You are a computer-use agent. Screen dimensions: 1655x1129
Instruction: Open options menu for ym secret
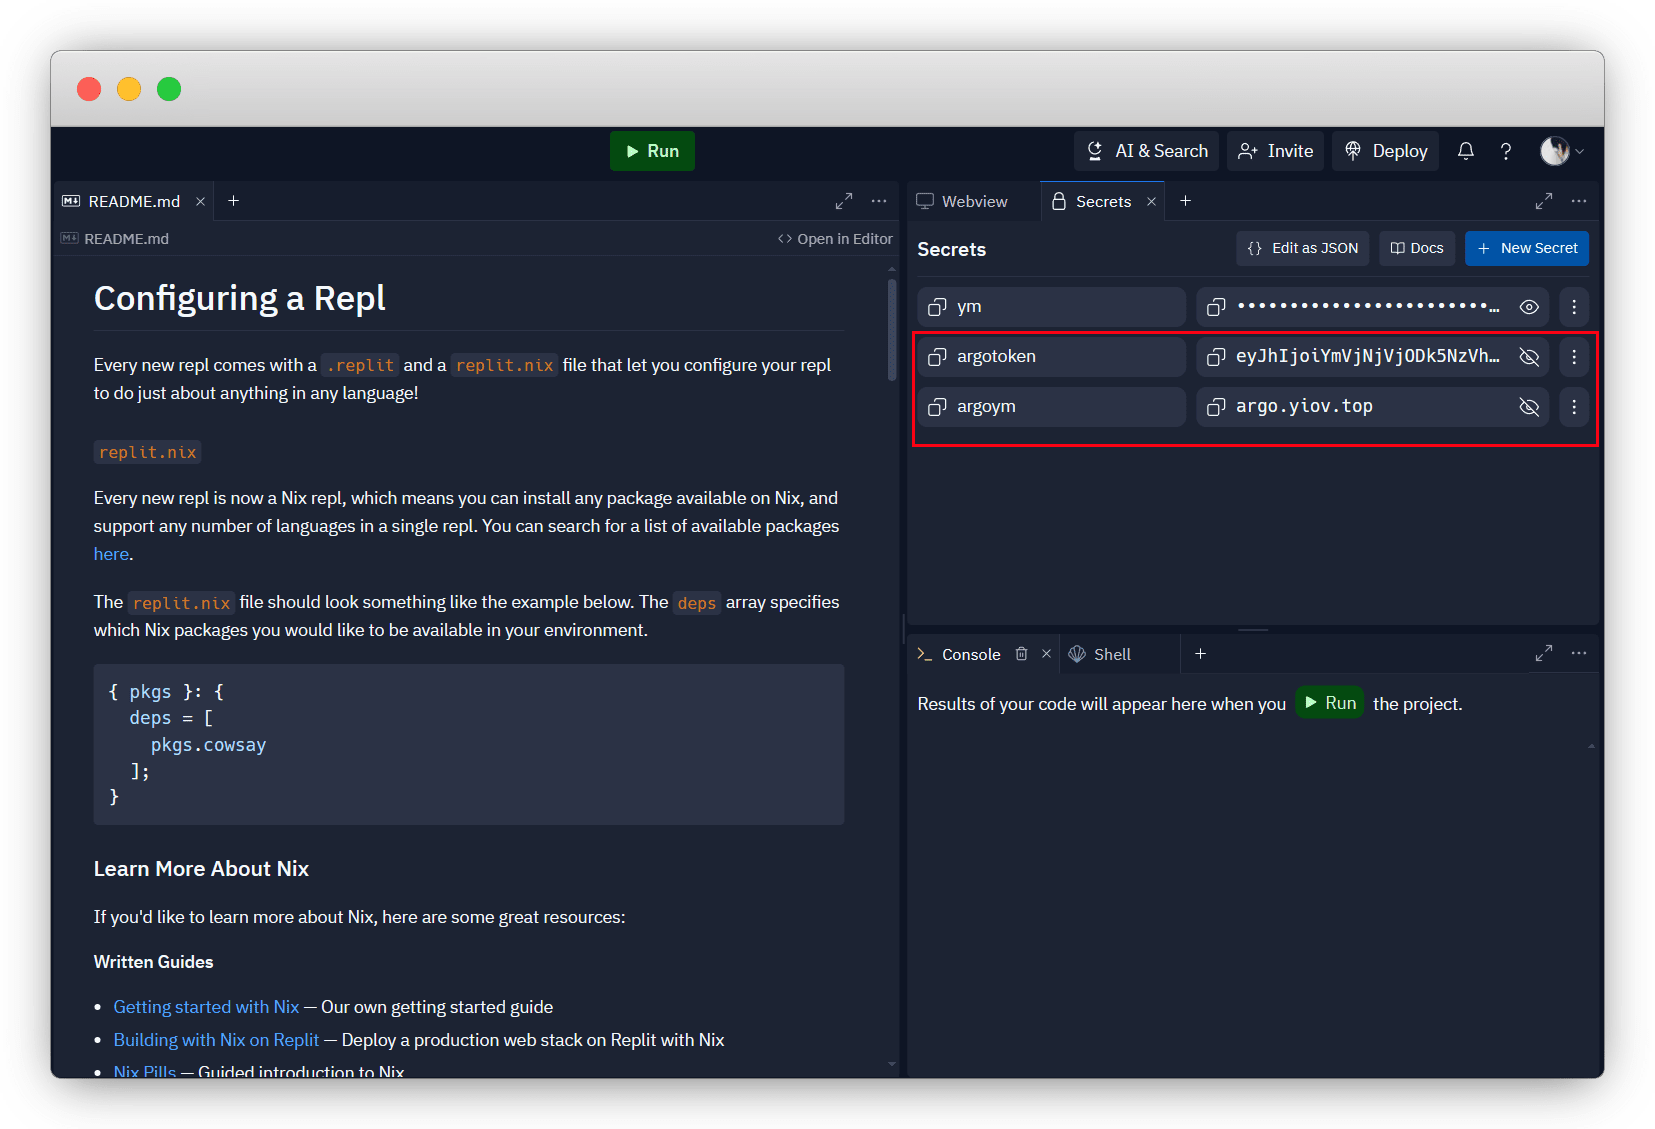(1574, 307)
